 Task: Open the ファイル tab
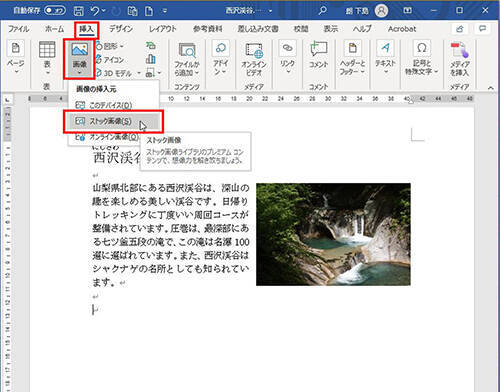coord(18,29)
